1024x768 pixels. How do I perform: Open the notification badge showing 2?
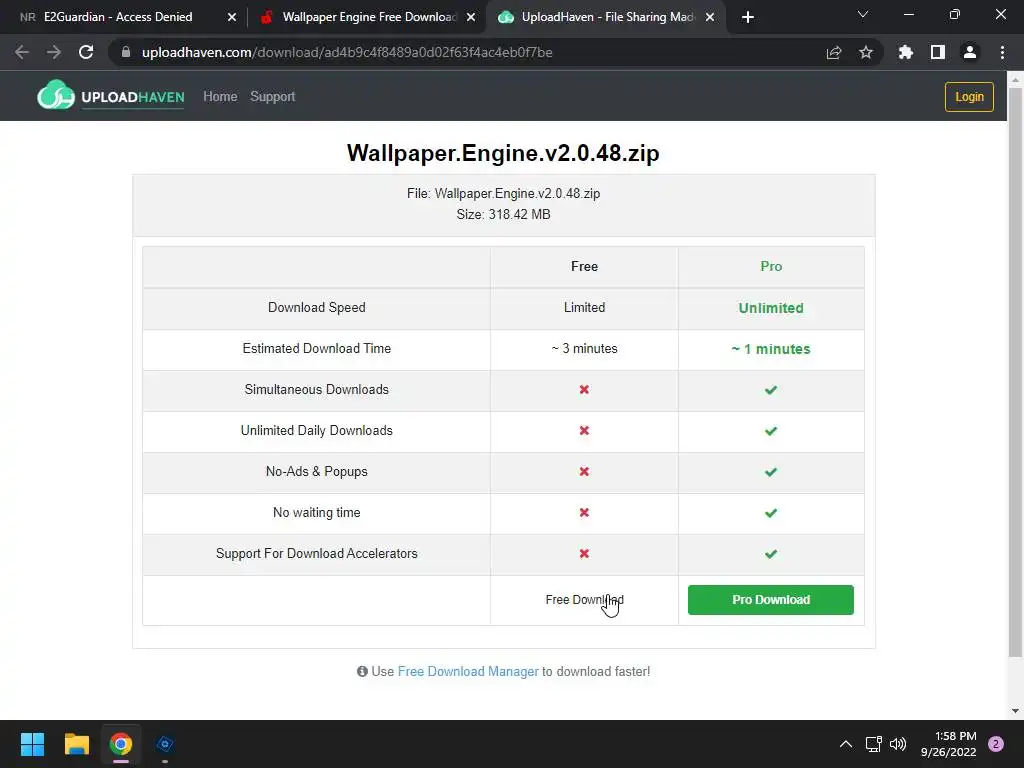(995, 744)
